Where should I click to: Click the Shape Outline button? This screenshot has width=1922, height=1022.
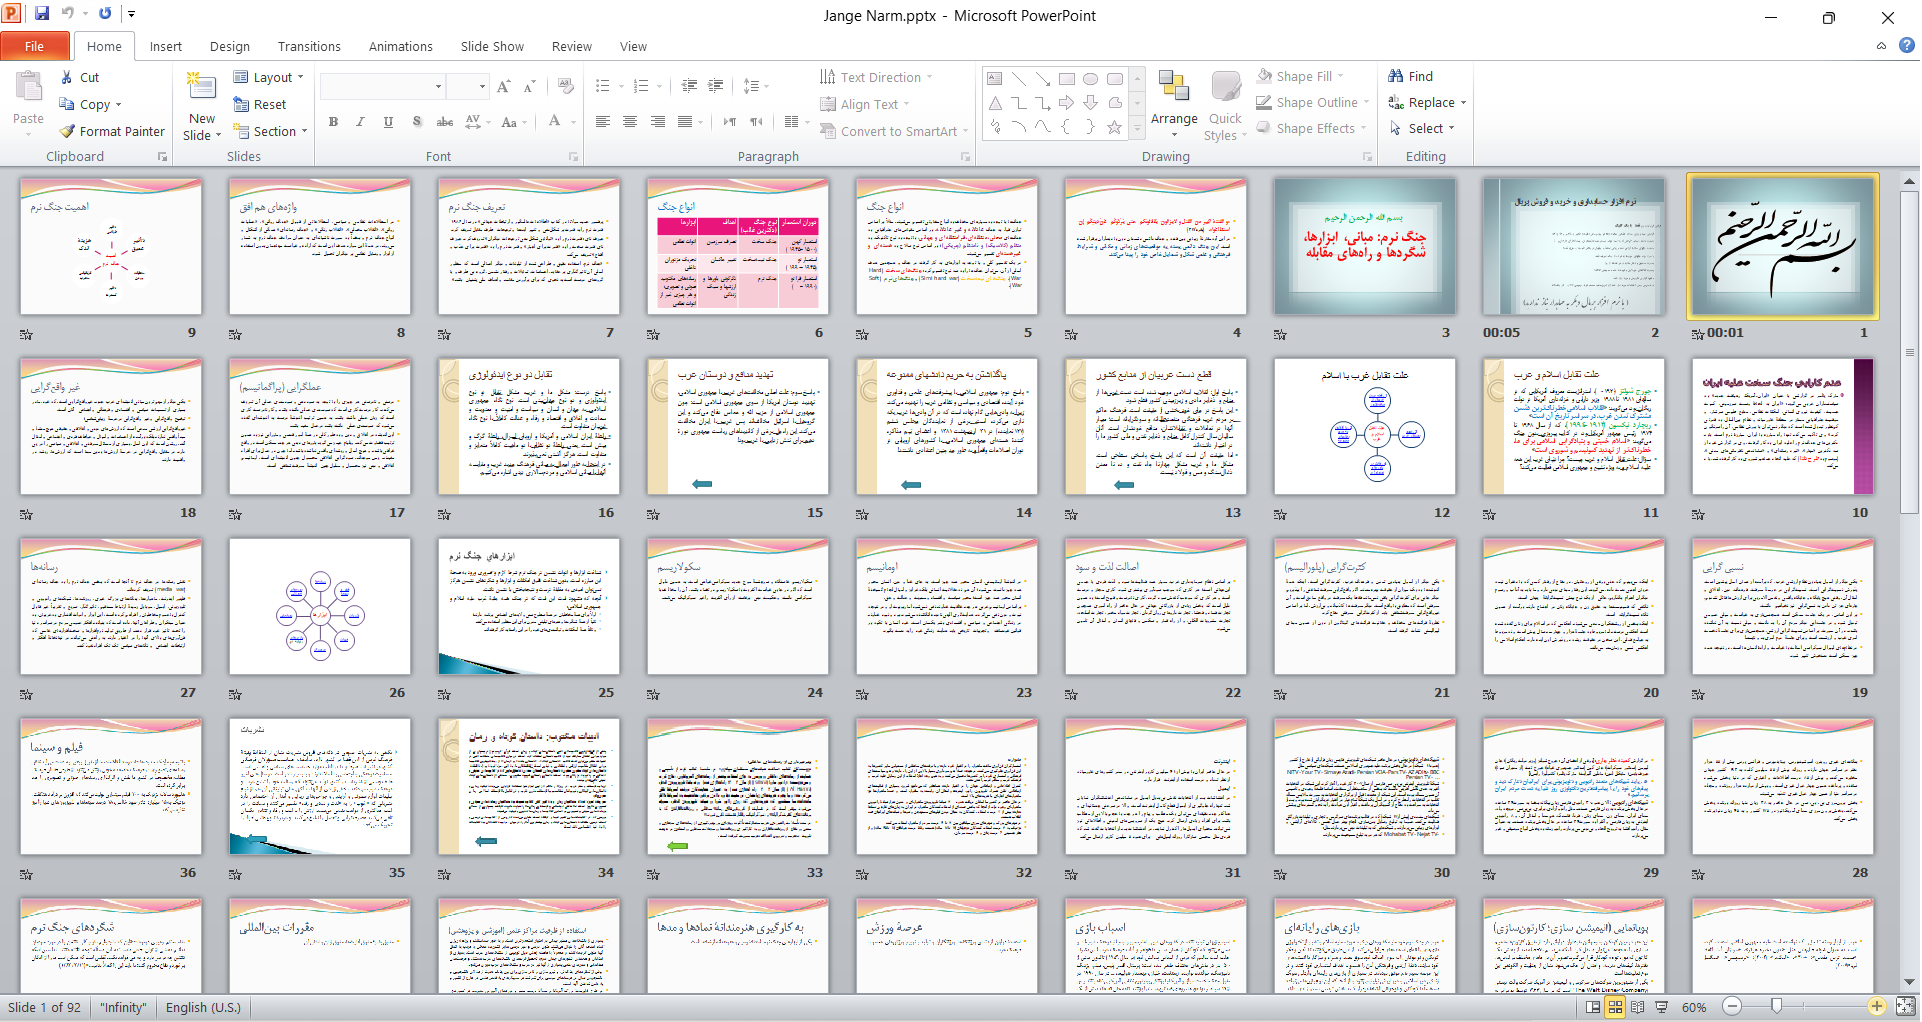1313,102
